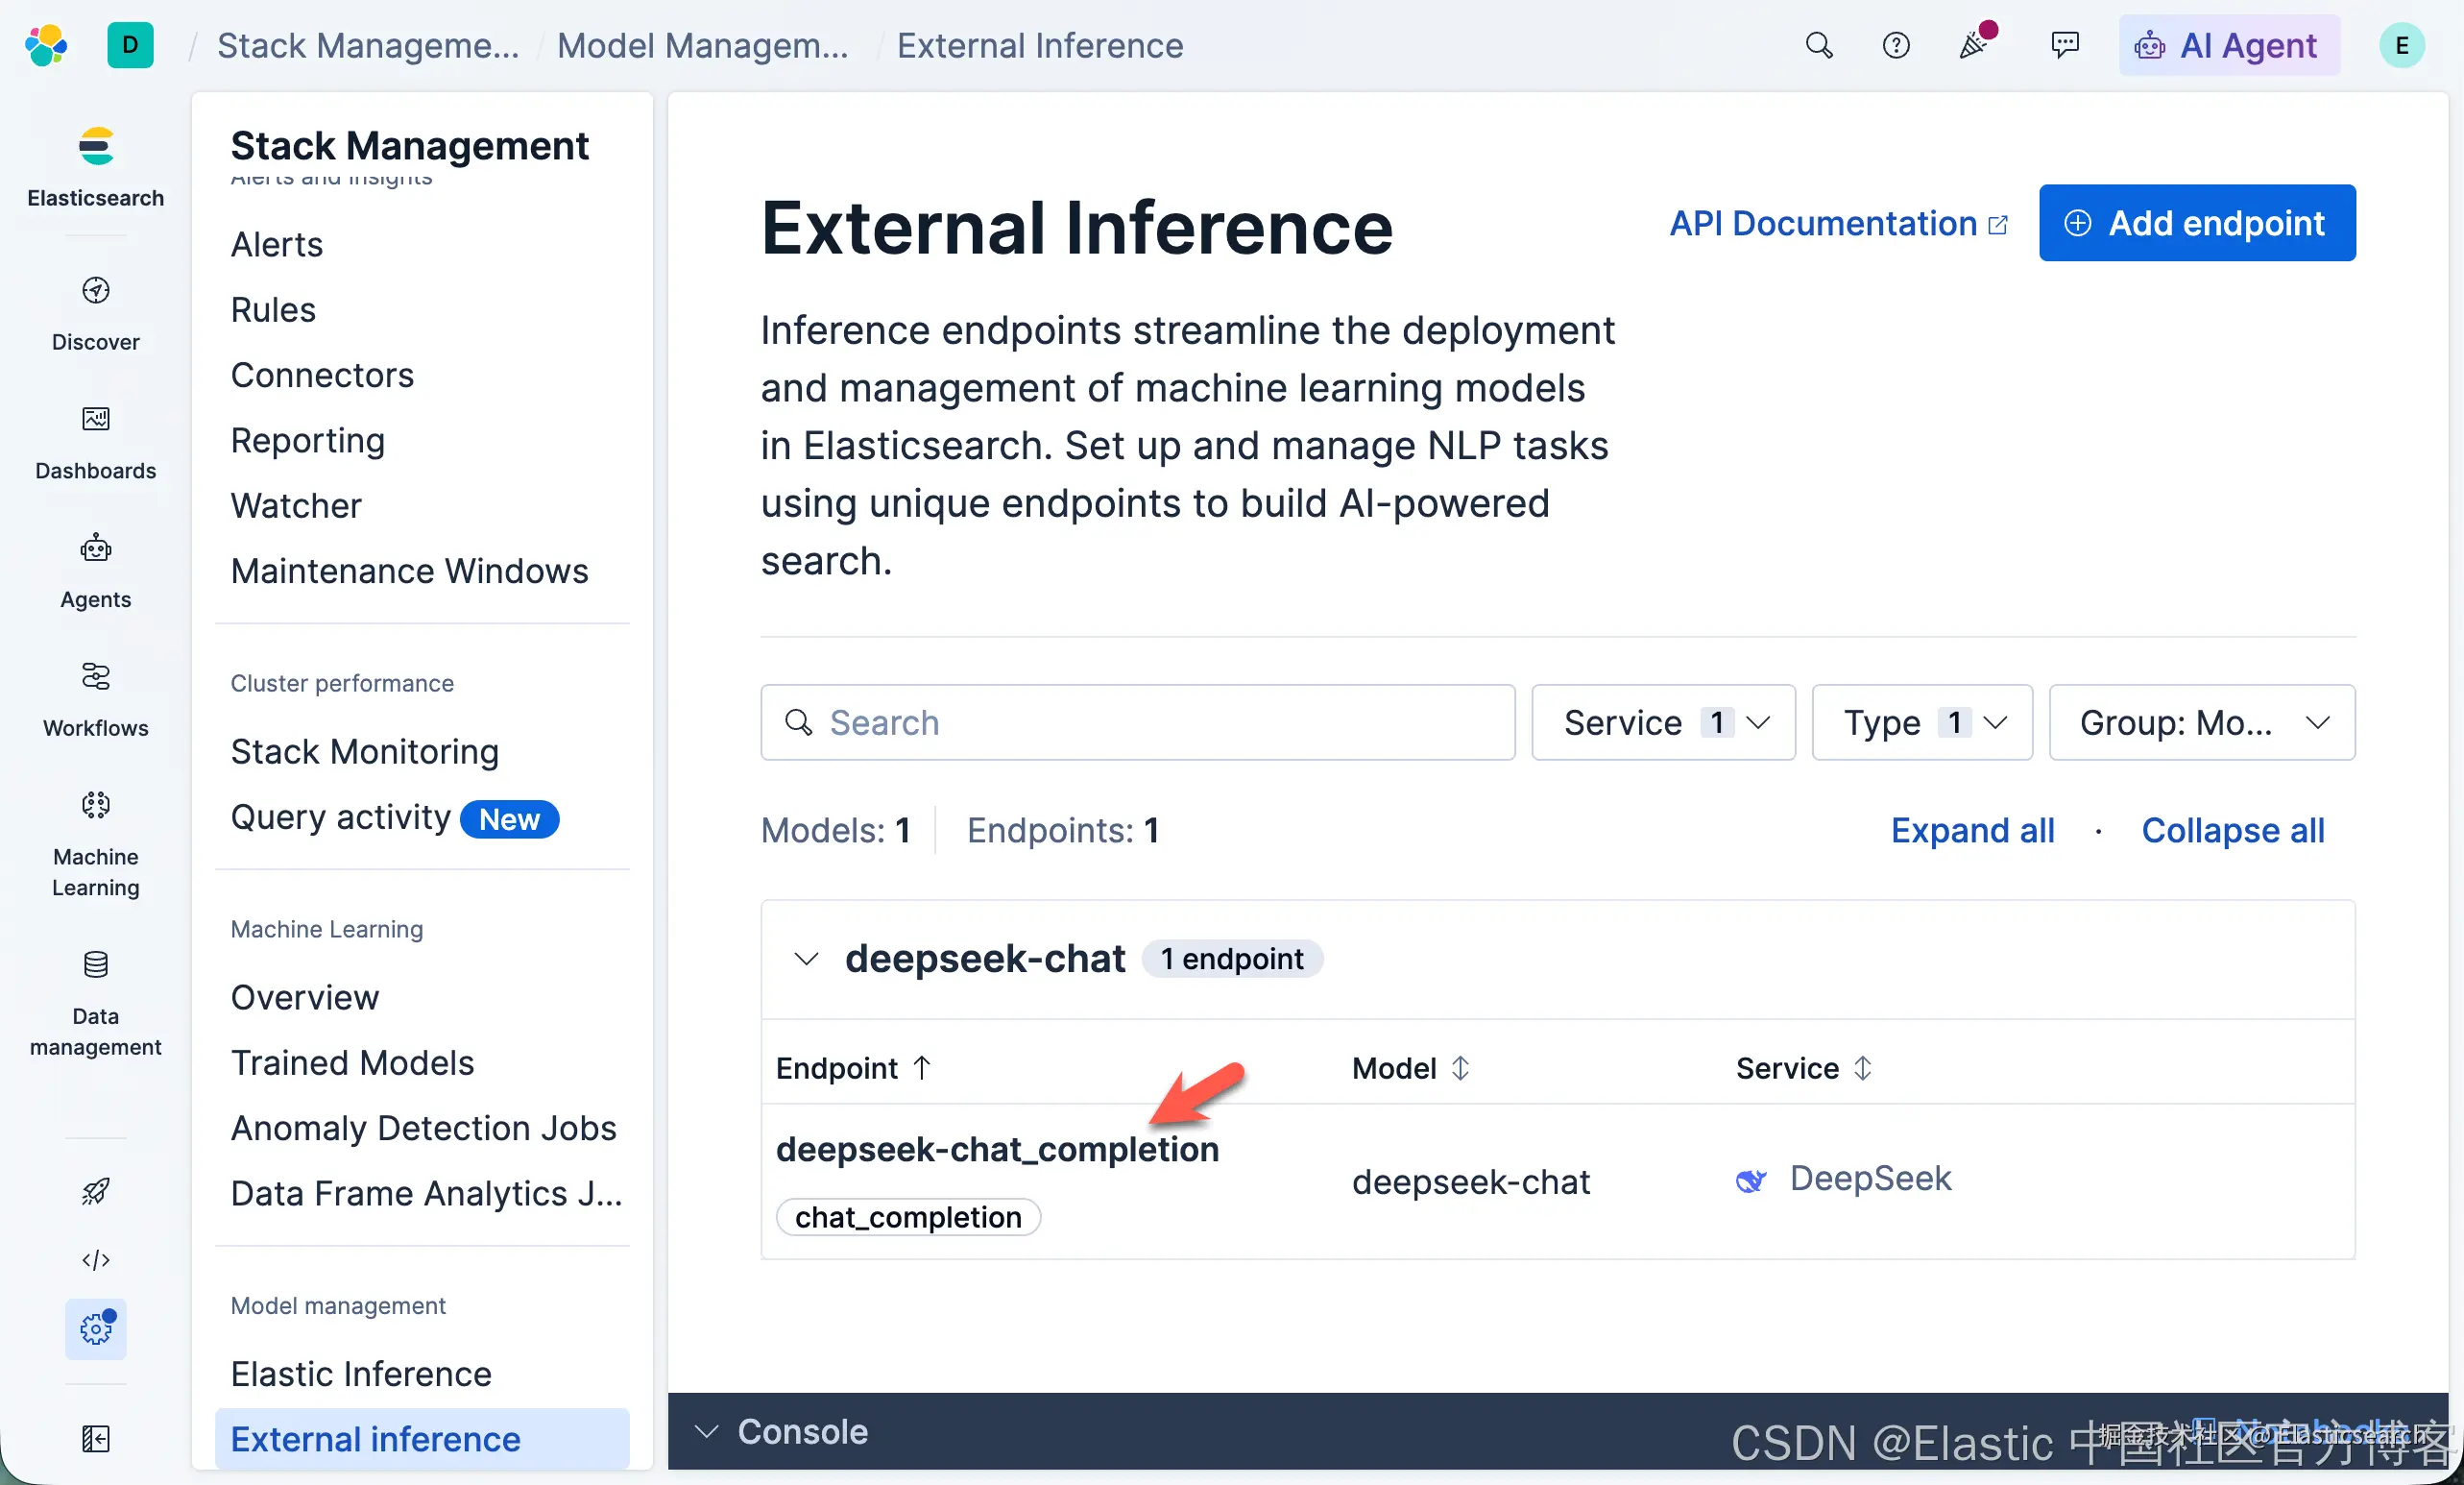Click deepseek-chat model cell
This screenshot has width=2464, height=1485.
coord(1470,1182)
